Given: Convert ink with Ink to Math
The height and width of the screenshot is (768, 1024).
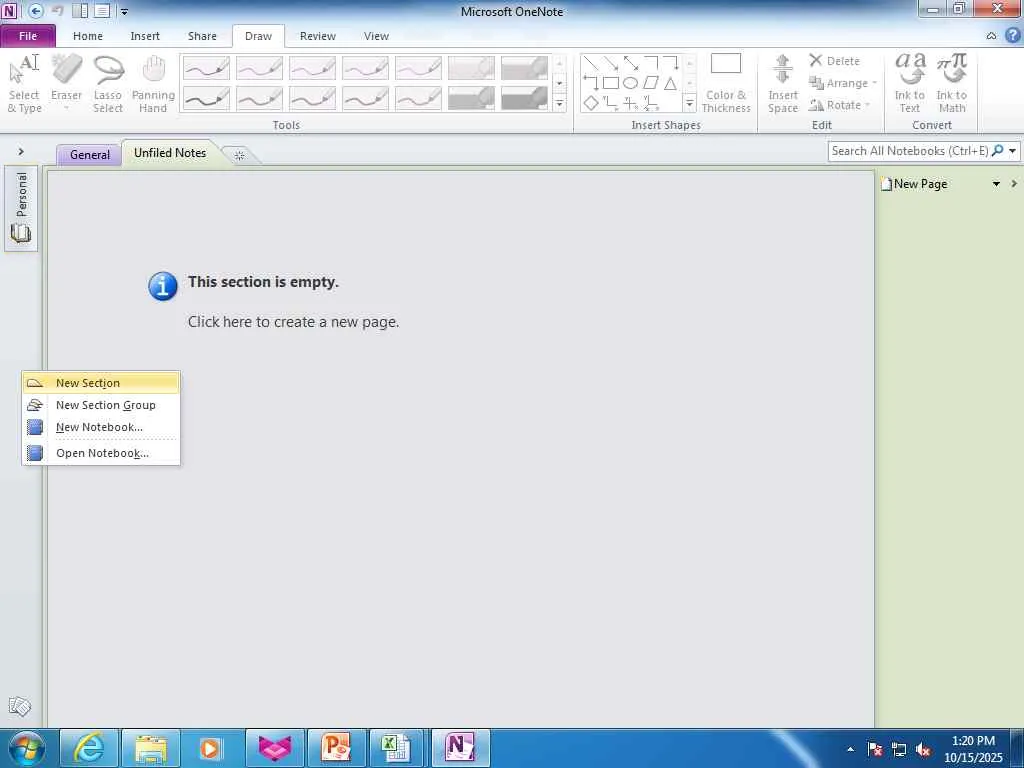Looking at the screenshot, I should tap(952, 84).
